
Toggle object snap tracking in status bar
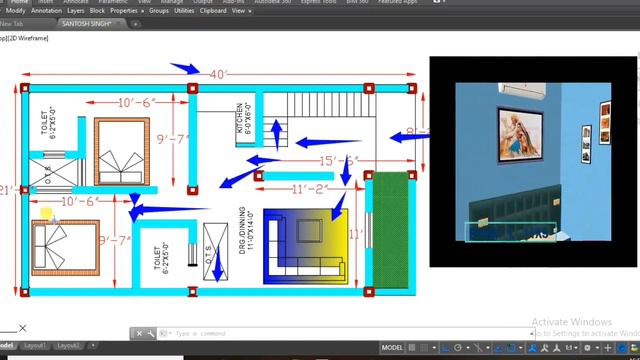click(498, 348)
